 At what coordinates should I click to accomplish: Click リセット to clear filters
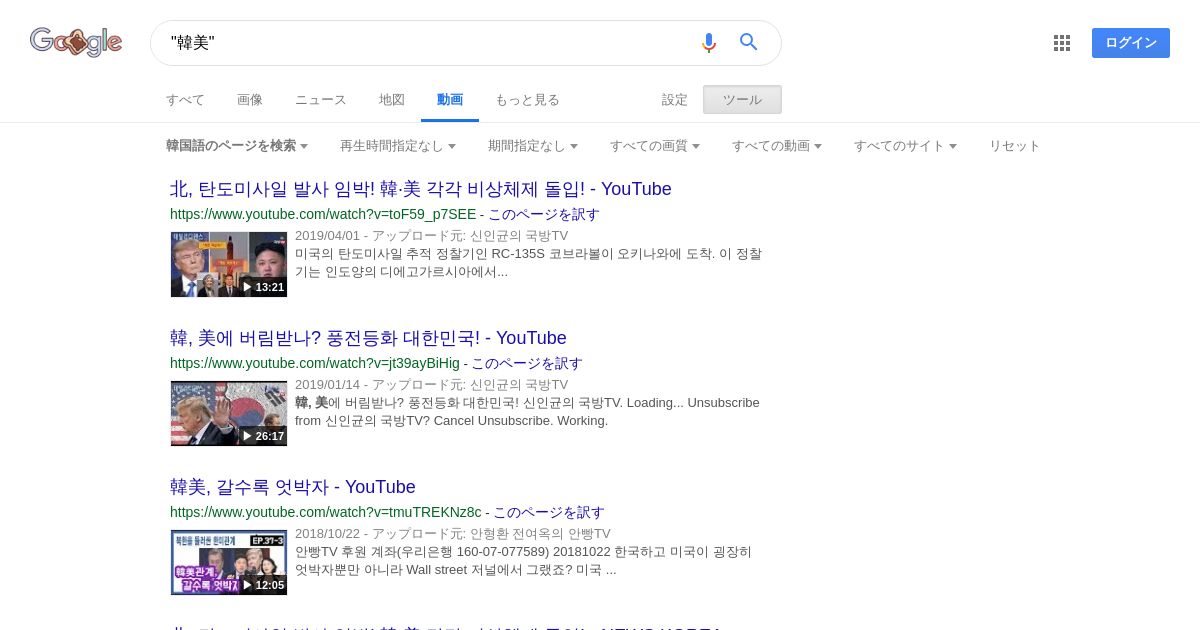click(x=1015, y=146)
